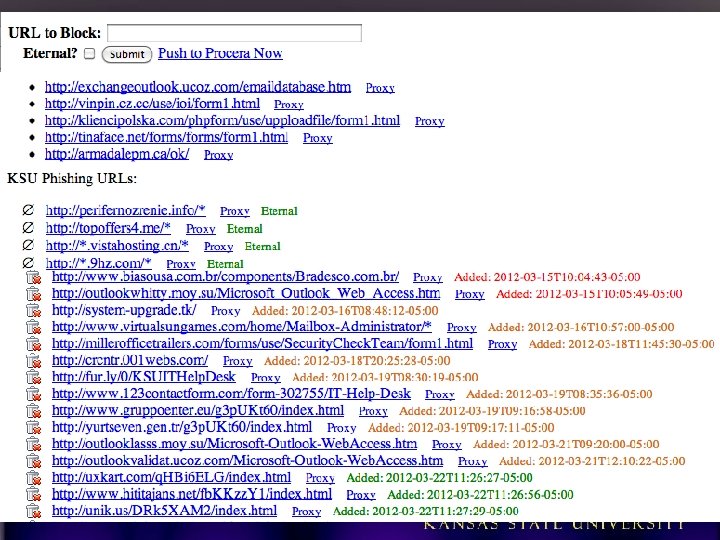This screenshot has width=720, height=540.
Task: Click Proxy next to unik.us
Action: pyautogui.click(x=307, y=512)
